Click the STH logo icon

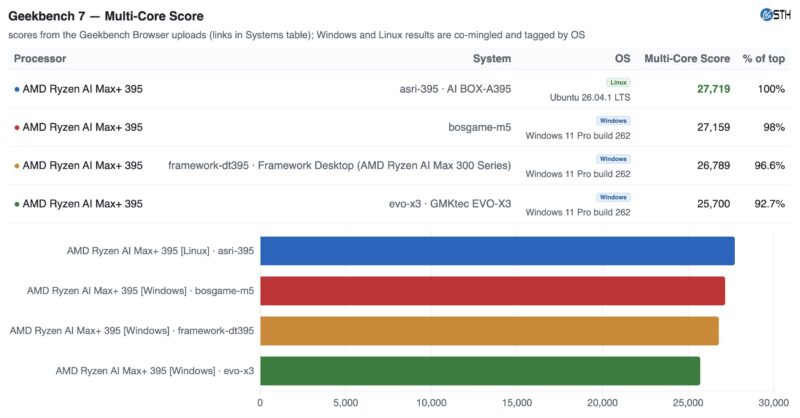775,15
